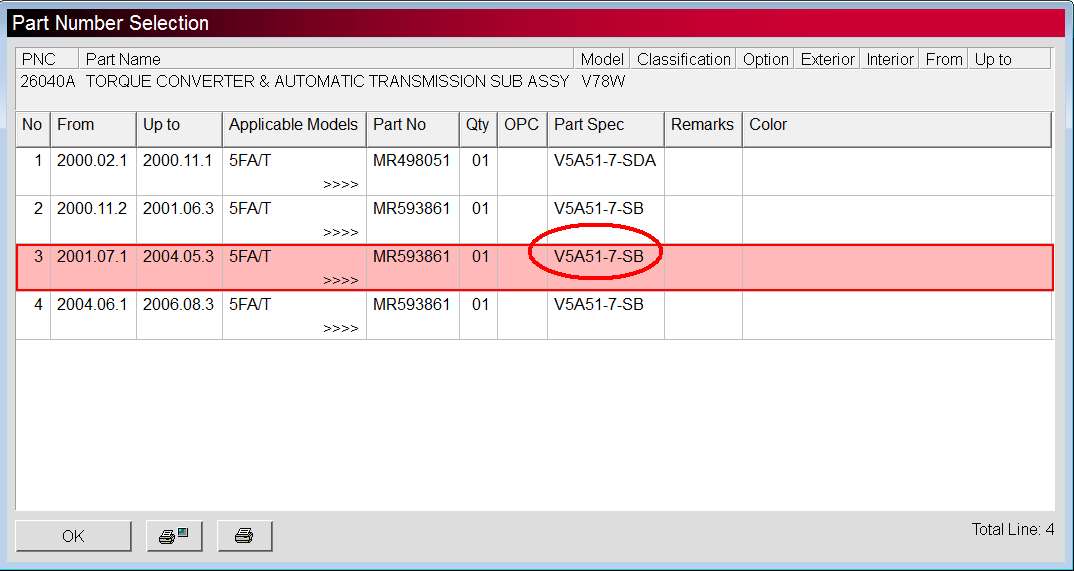Select part number MR498051 in row 1
This screenshot has height=571, width=1074.
[411, 161]
